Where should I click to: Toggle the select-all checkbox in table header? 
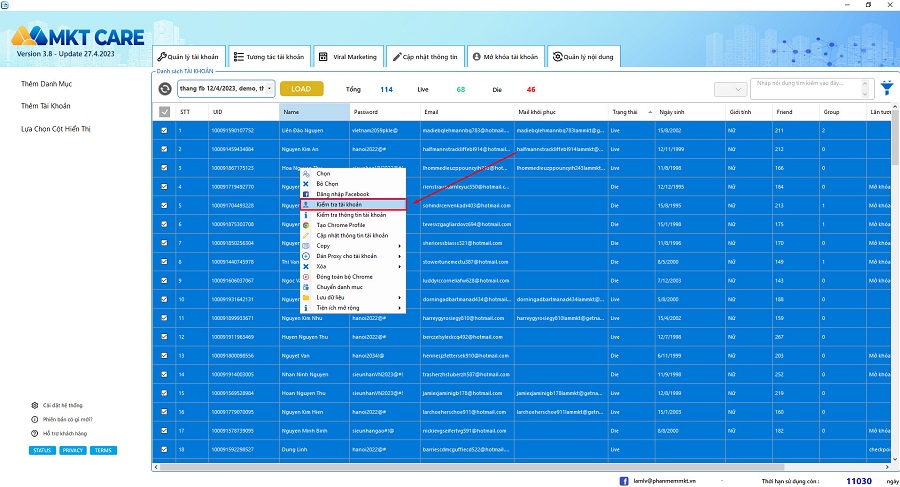coord(165,112)
